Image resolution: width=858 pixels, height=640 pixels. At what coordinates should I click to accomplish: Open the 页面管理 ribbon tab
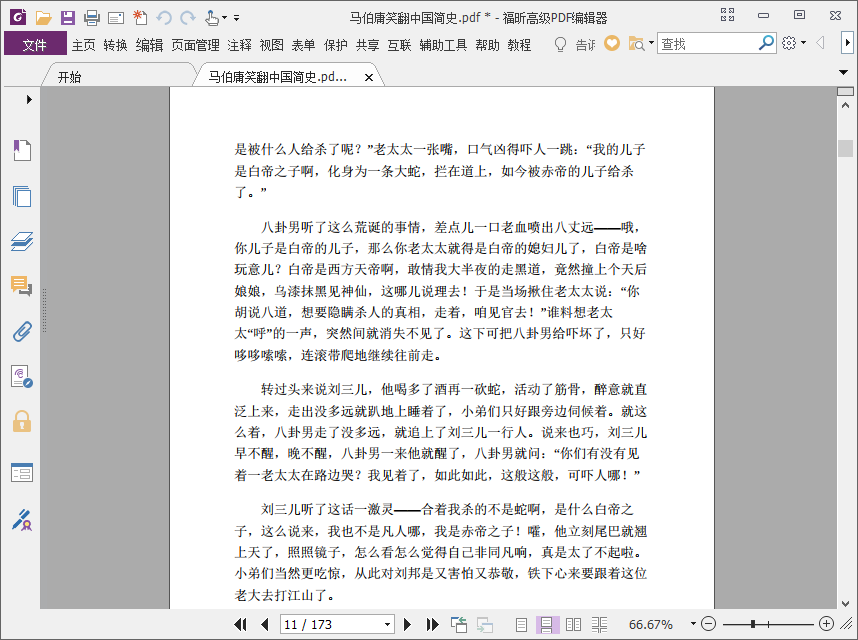pyautogui.click(x=195, y=45)
